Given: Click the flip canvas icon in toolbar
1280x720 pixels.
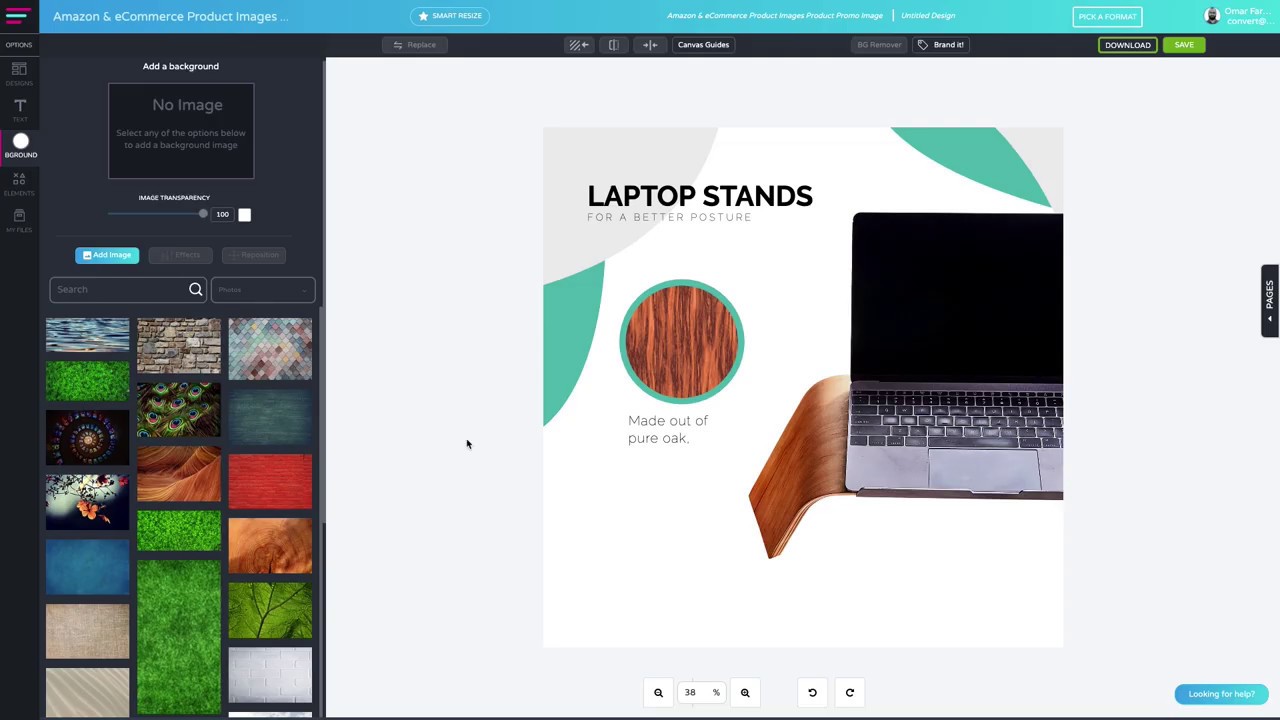Looking at the screenshot, I should [613, 44].
